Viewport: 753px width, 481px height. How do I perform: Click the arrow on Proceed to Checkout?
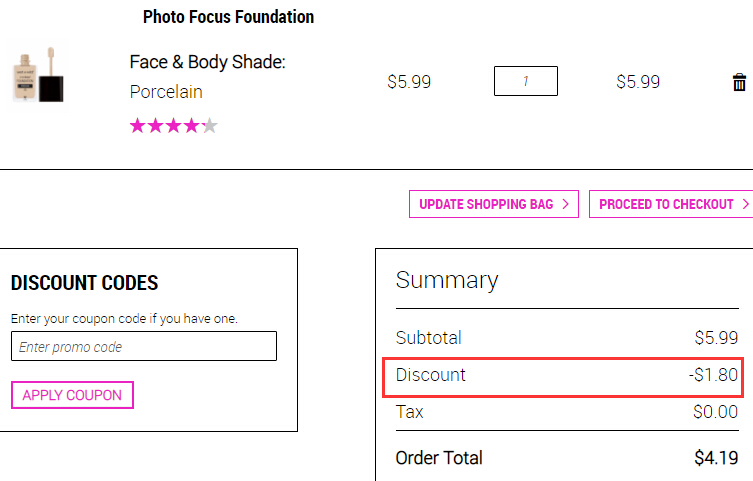(745, 204)
